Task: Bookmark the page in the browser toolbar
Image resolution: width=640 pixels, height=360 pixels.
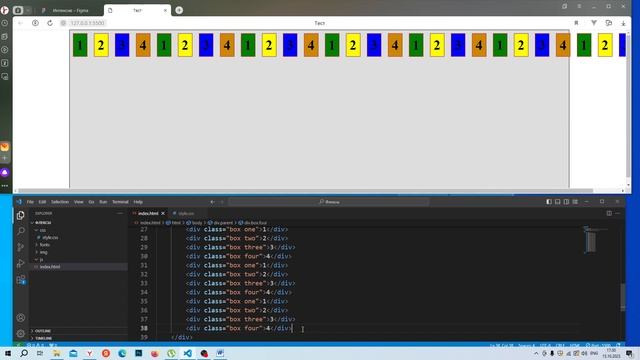Action: pos(576,23)
